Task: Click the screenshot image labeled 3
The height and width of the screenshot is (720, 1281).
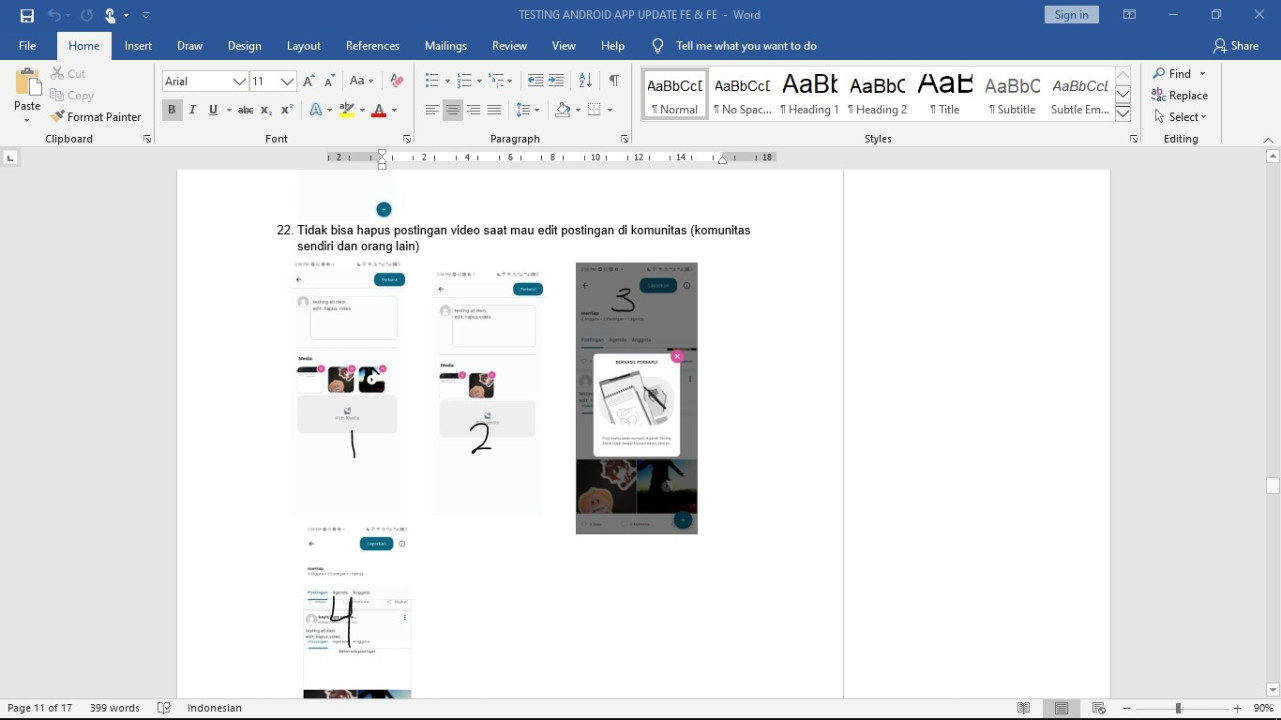Action: (636, 398)
